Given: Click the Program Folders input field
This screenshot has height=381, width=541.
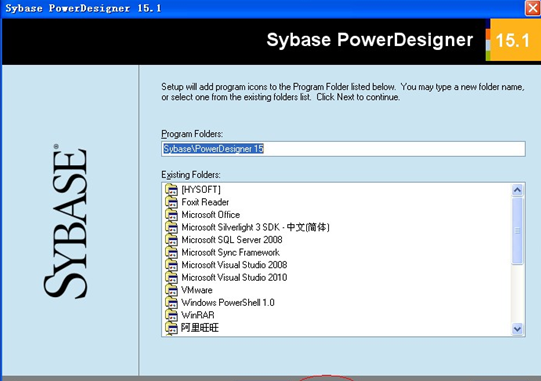Looking at the screenshot, I should 343,149.
